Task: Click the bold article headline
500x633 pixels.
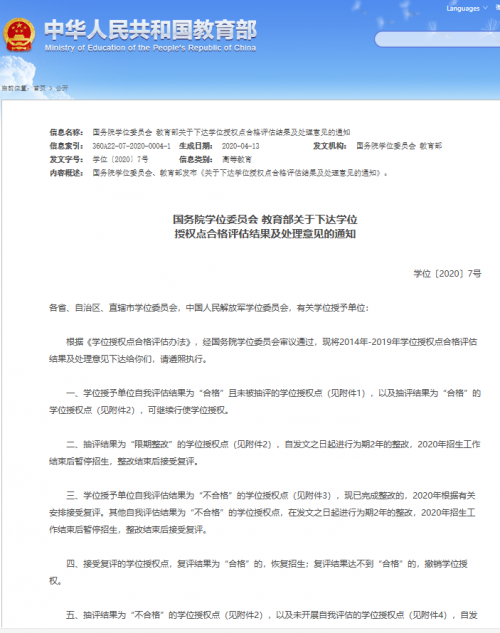Action: coord(265,226)
